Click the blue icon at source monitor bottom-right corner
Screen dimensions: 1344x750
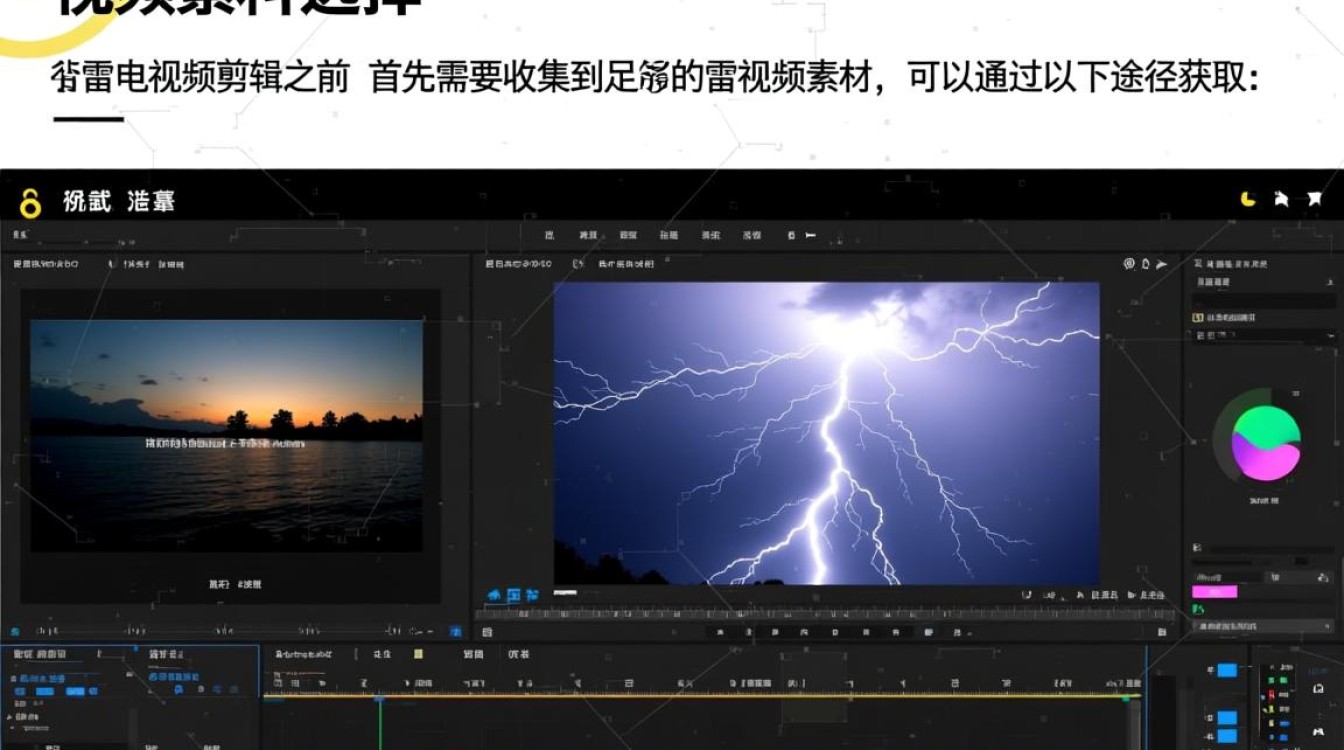(455, 632)
